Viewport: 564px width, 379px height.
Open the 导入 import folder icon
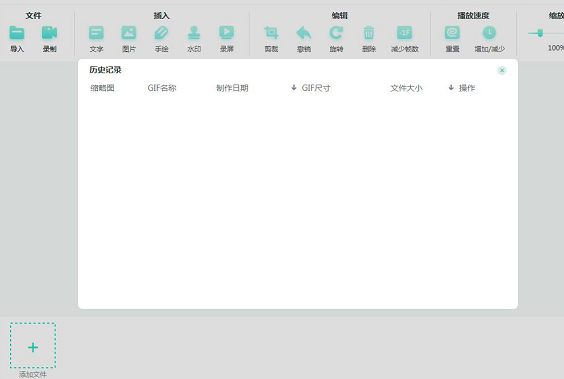tap(17, 33)
